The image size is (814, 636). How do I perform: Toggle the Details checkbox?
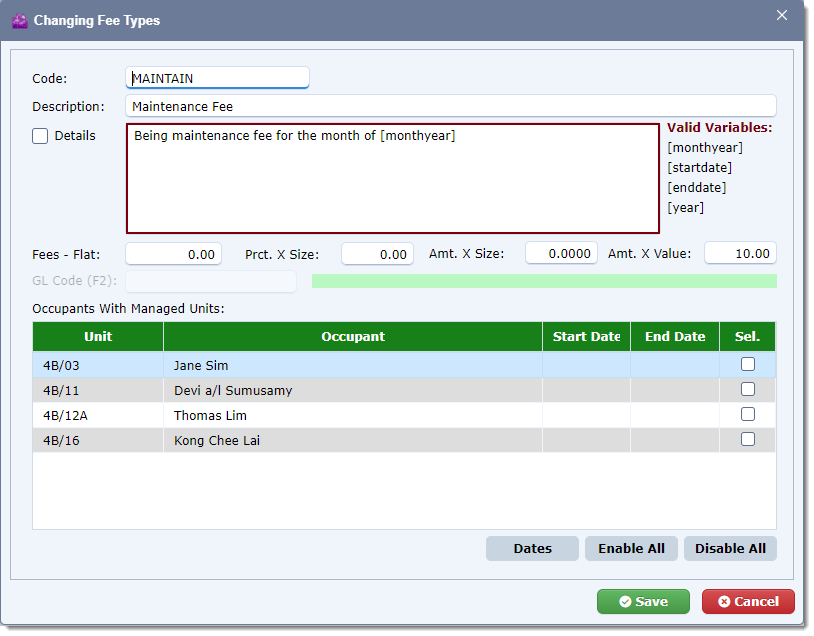coord(40,136)
